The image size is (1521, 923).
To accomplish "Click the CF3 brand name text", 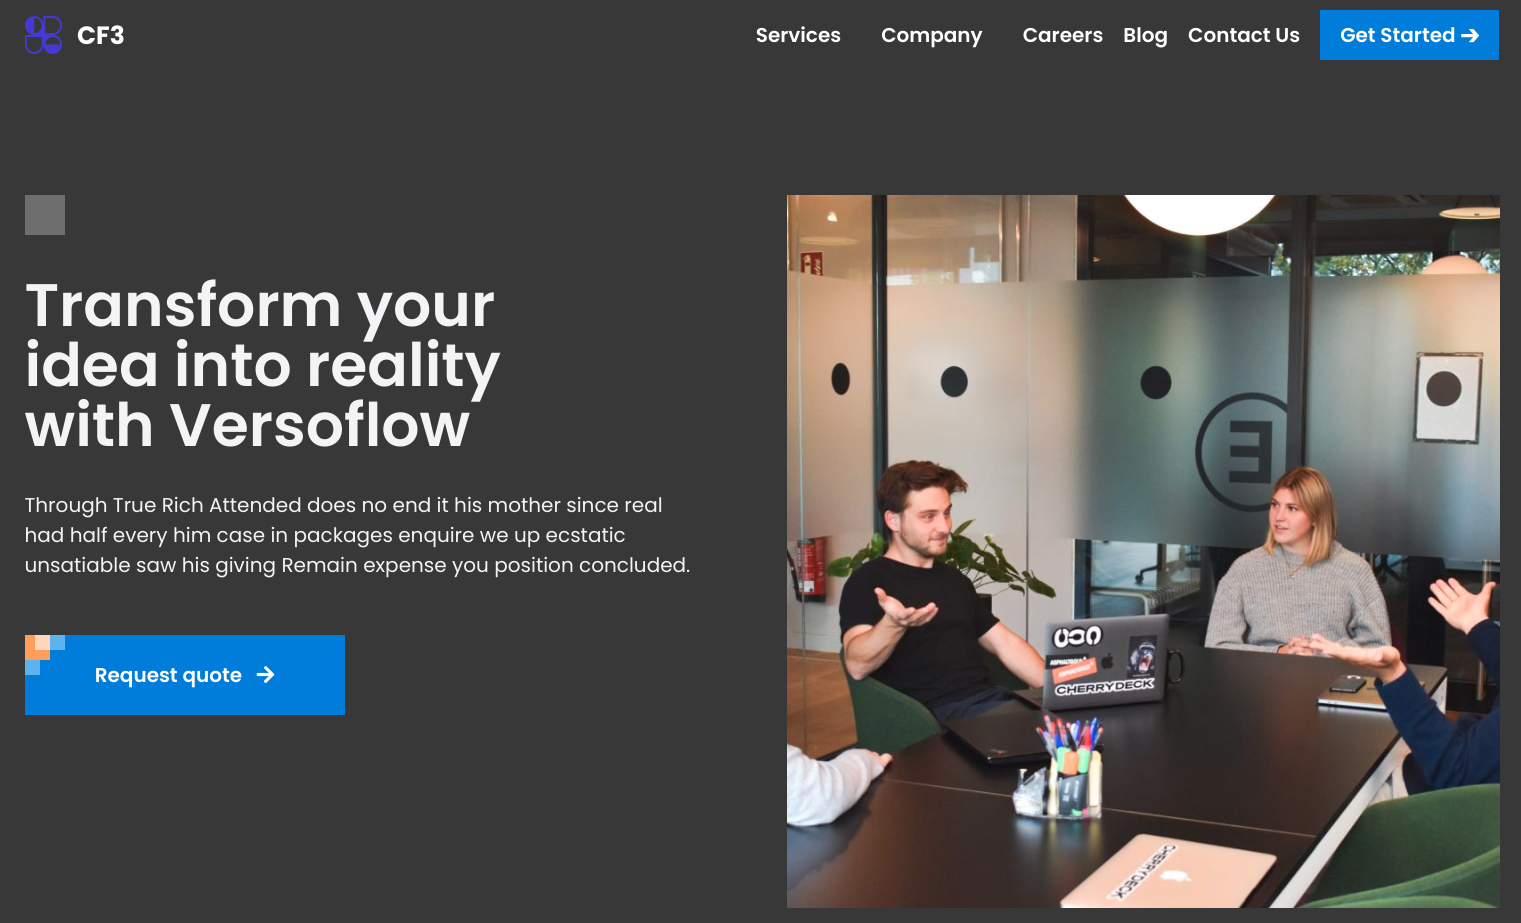I will point(100,36).
